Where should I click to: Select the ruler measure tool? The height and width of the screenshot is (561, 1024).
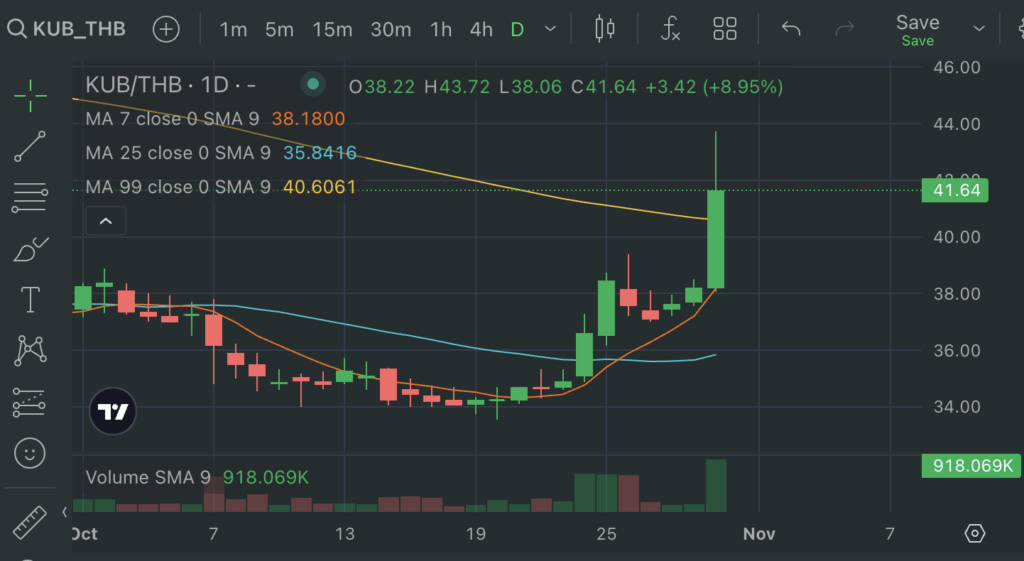click(x=30, y=521)
